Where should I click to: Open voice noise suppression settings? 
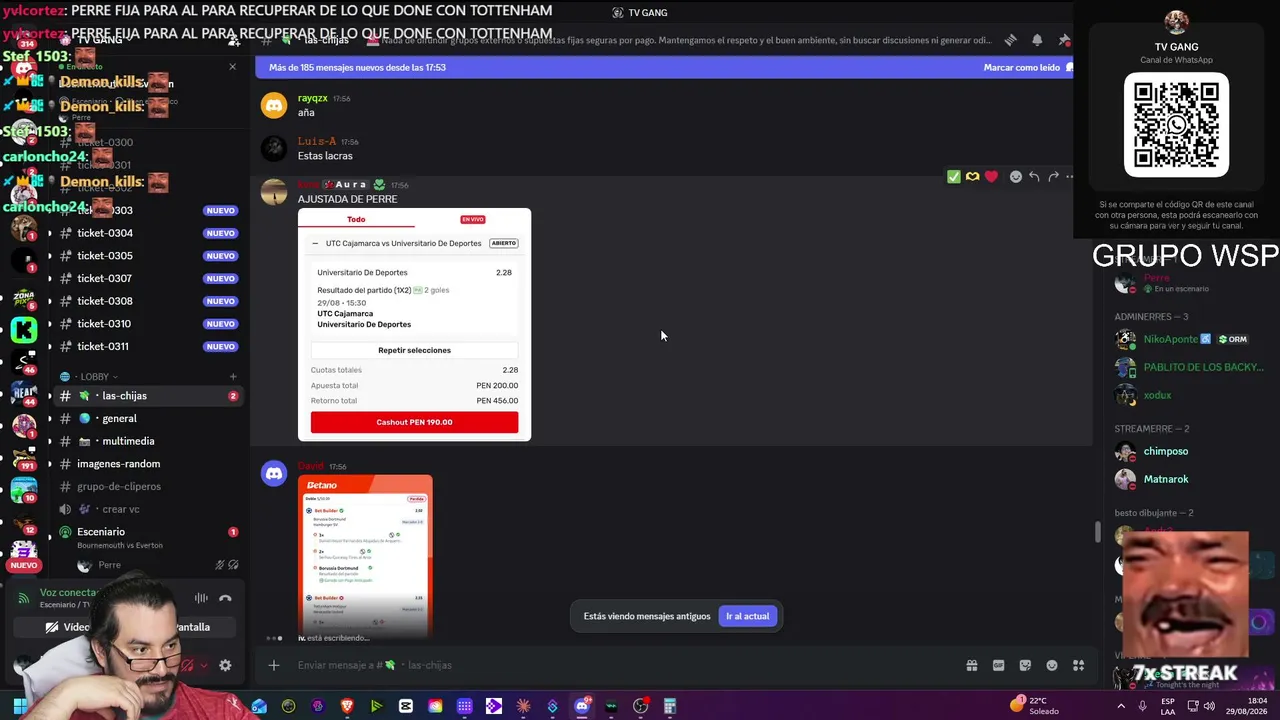tap(201, 598)
